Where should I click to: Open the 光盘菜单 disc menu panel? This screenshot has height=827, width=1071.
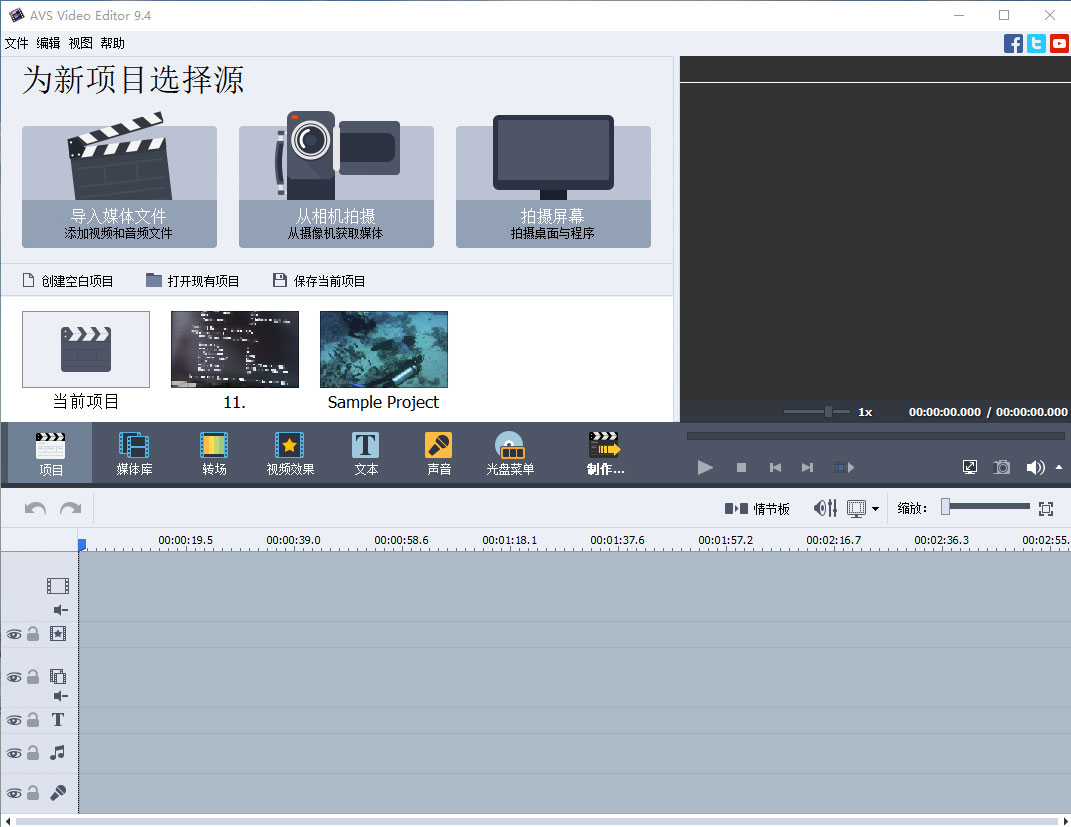[510, 453]
